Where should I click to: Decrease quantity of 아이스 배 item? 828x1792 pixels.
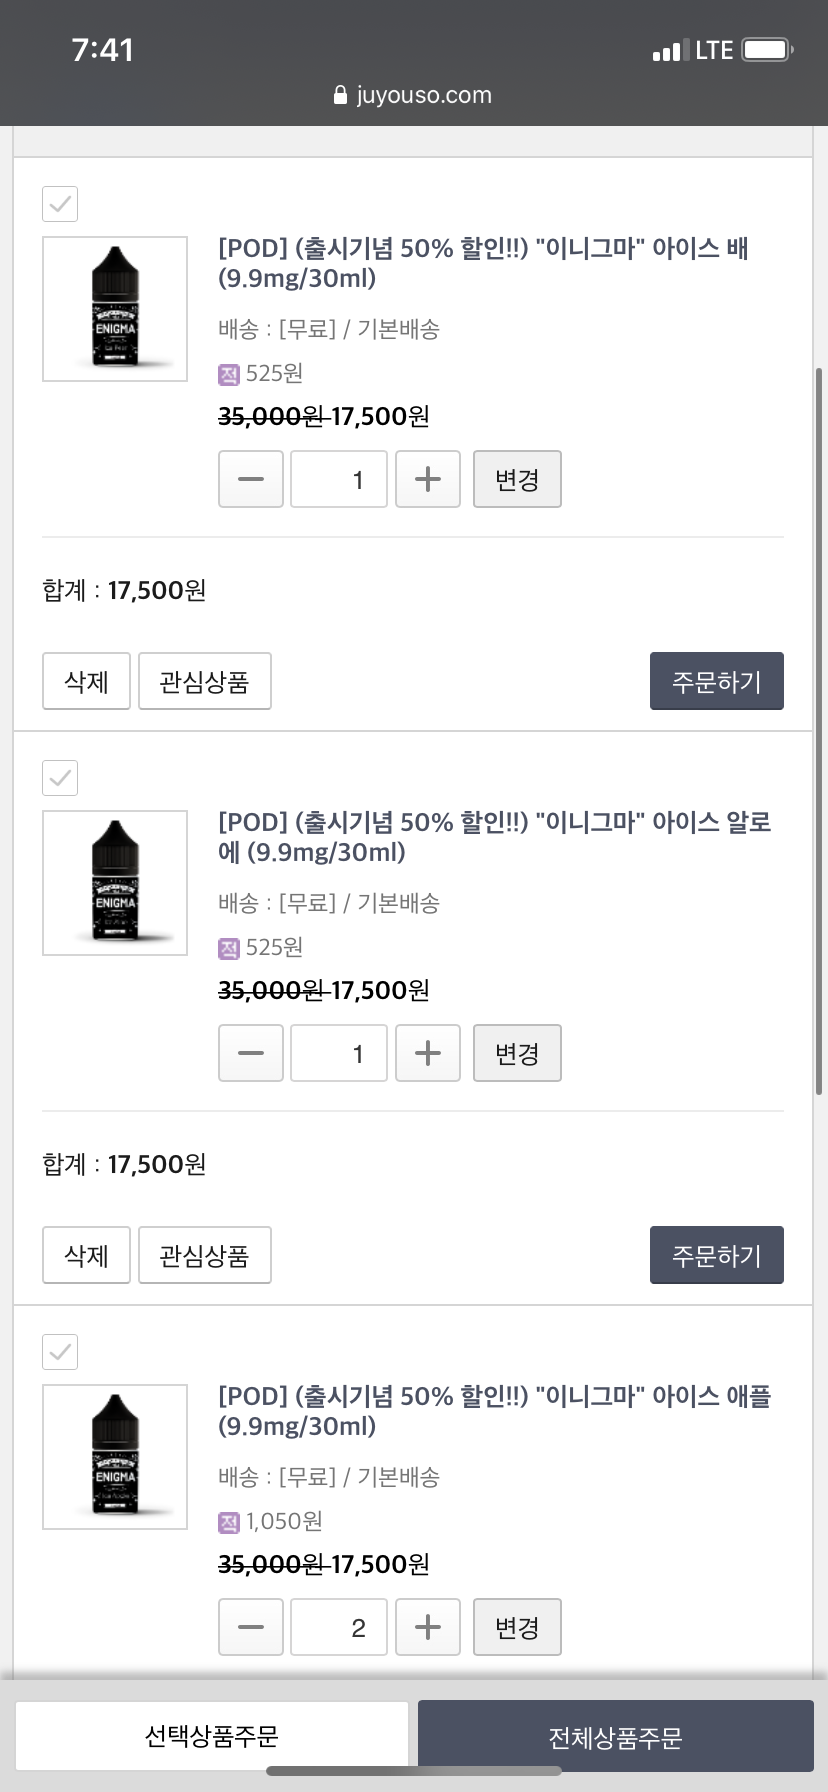pyautogui.click(x=251, y=479)
